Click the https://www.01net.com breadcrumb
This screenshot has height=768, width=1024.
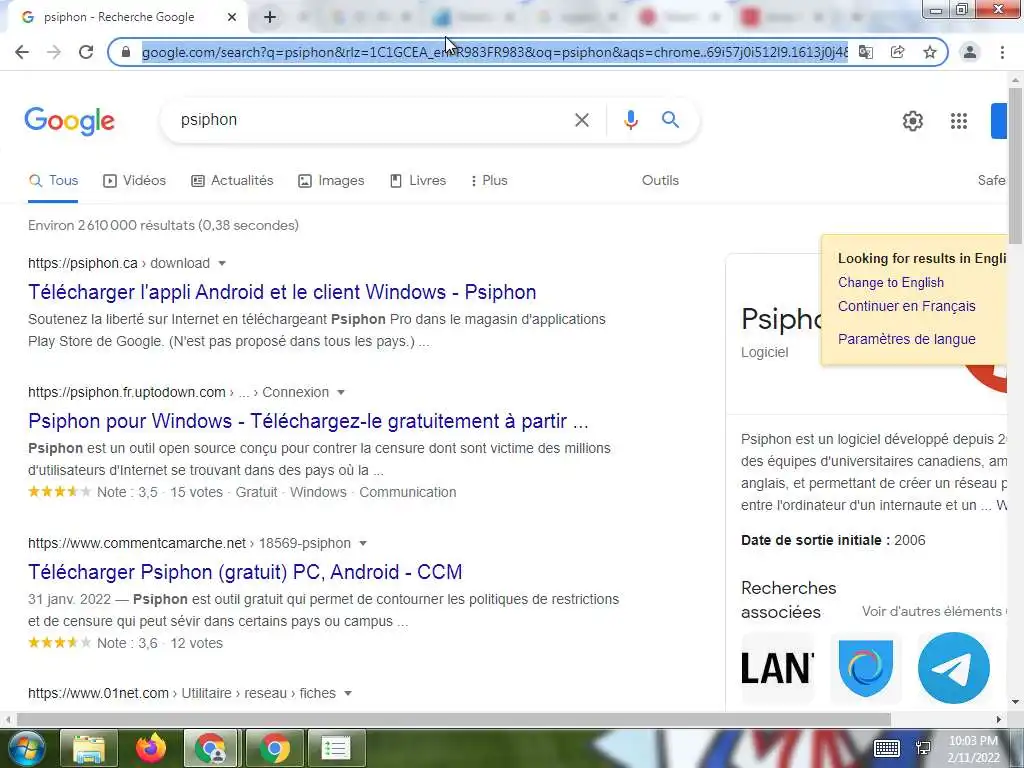(98, 694)
